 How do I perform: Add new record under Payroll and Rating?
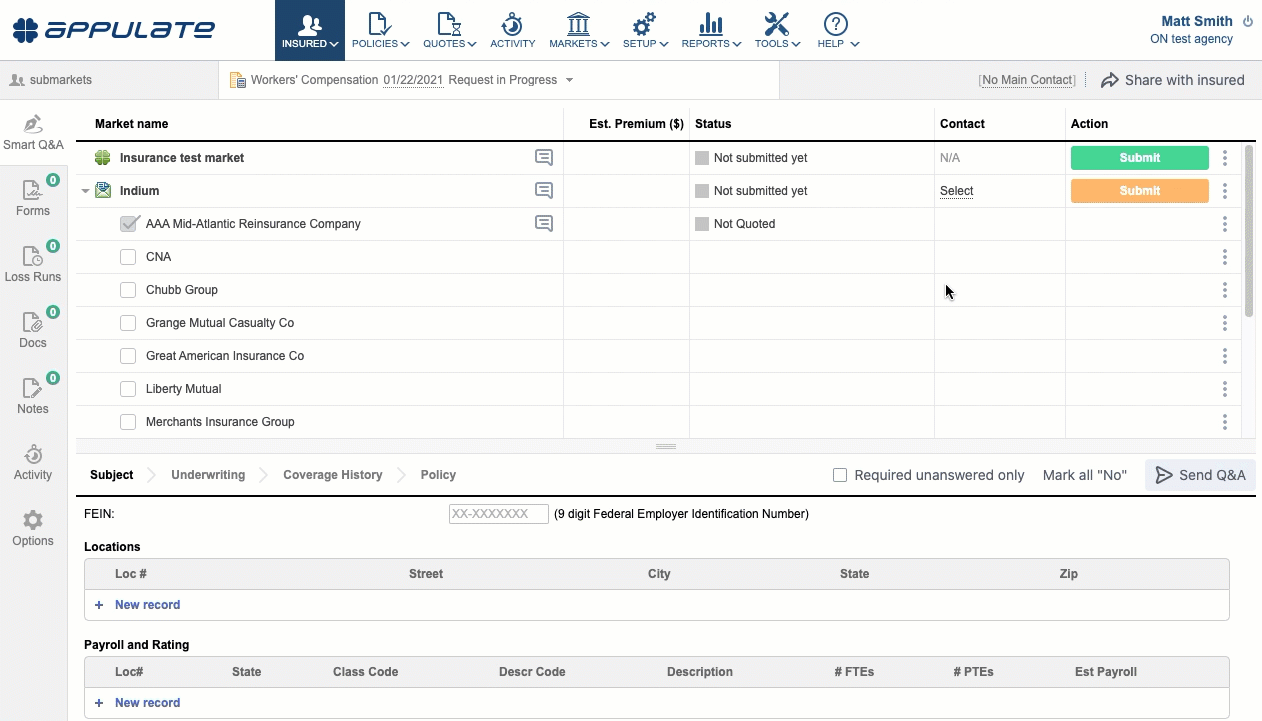[x=138, y=703]
